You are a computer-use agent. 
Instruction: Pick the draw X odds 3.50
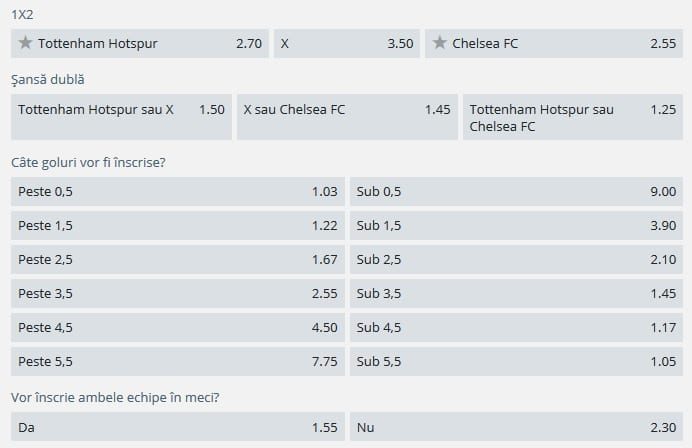tap(346, 44)
